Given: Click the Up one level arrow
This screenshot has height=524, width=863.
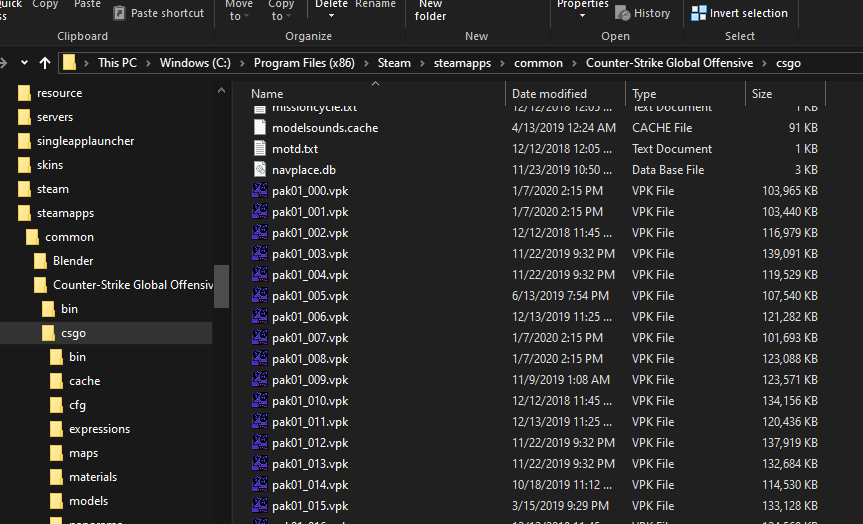Looking at the screenshot, I should (x=45, y=63).
